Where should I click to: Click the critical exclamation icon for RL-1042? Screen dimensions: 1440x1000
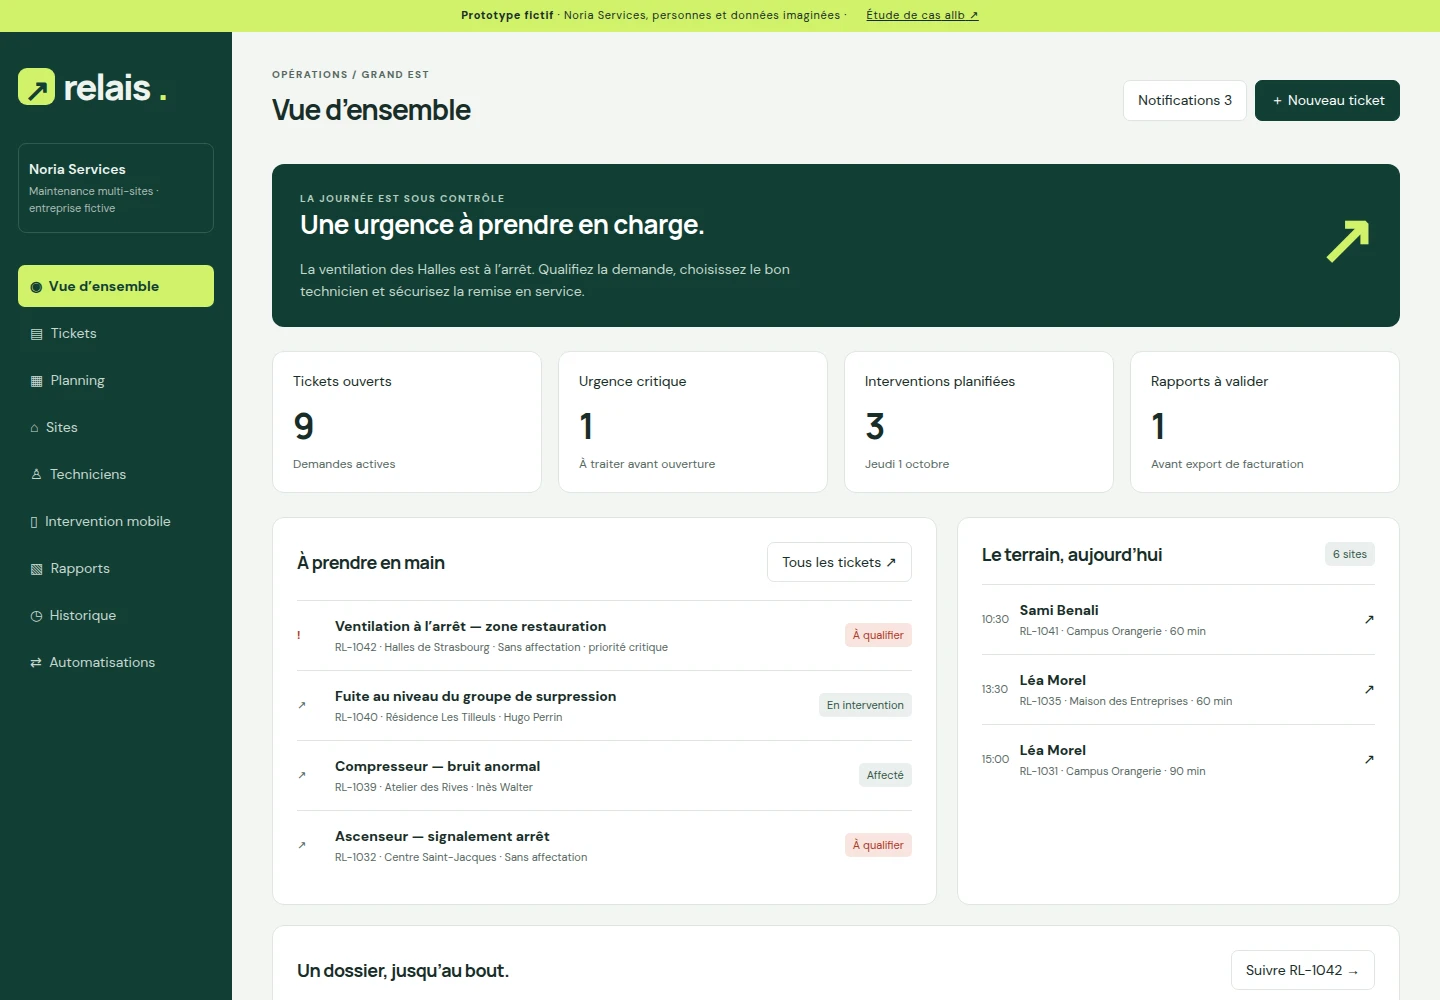click(x=299, y=635)
